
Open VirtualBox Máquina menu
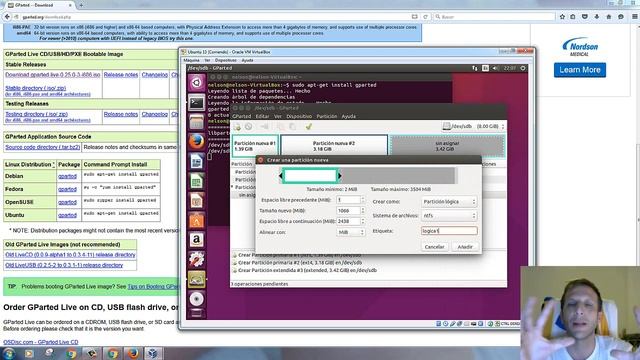click(x=191, y=60)
